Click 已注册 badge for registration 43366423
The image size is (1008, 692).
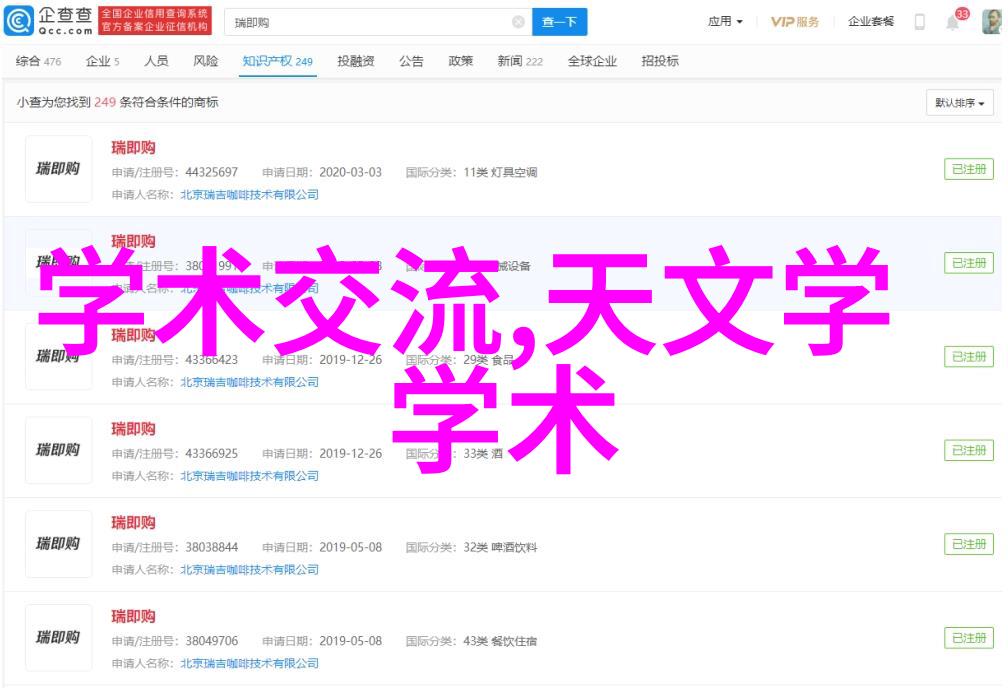click(969, 357)
